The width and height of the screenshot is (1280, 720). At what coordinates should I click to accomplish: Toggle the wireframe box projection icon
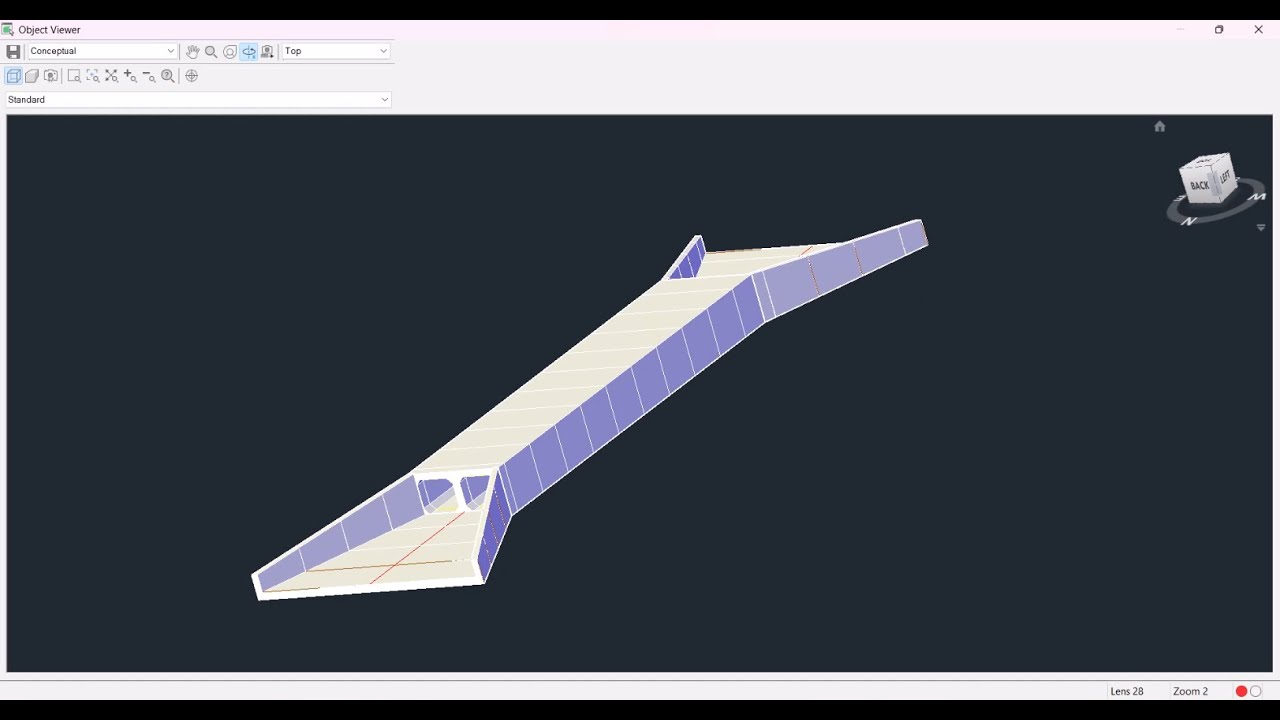[x=13, y=76]
